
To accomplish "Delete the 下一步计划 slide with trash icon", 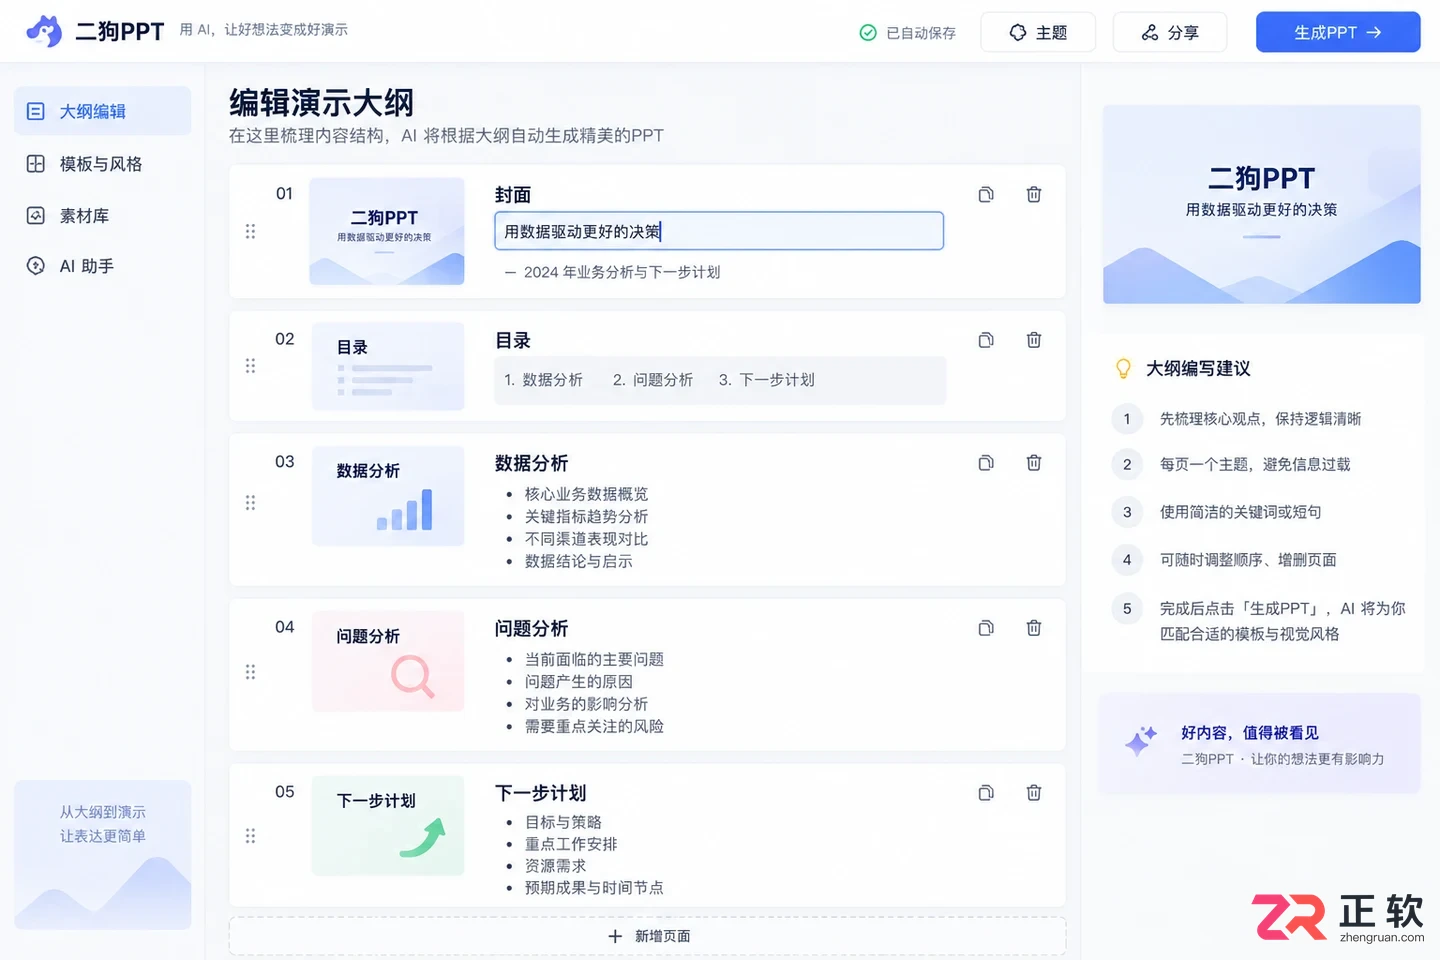I will pyautogui.click(x=1034, y=793).
